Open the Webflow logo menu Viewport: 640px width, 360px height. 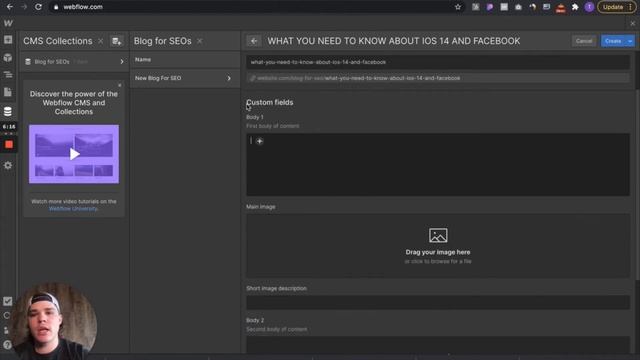pyautogui.click(x=8, y=24)
